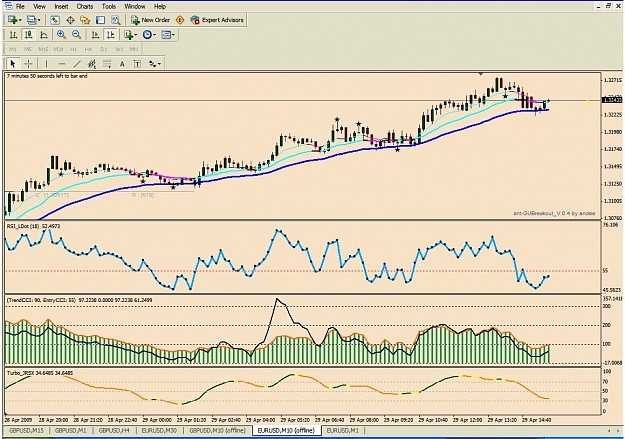Expand the Profiles dropdown arrow
Image resolution: width=625 pixels, height=439 pixels.
pyautogui.click(x=39, y=20)
